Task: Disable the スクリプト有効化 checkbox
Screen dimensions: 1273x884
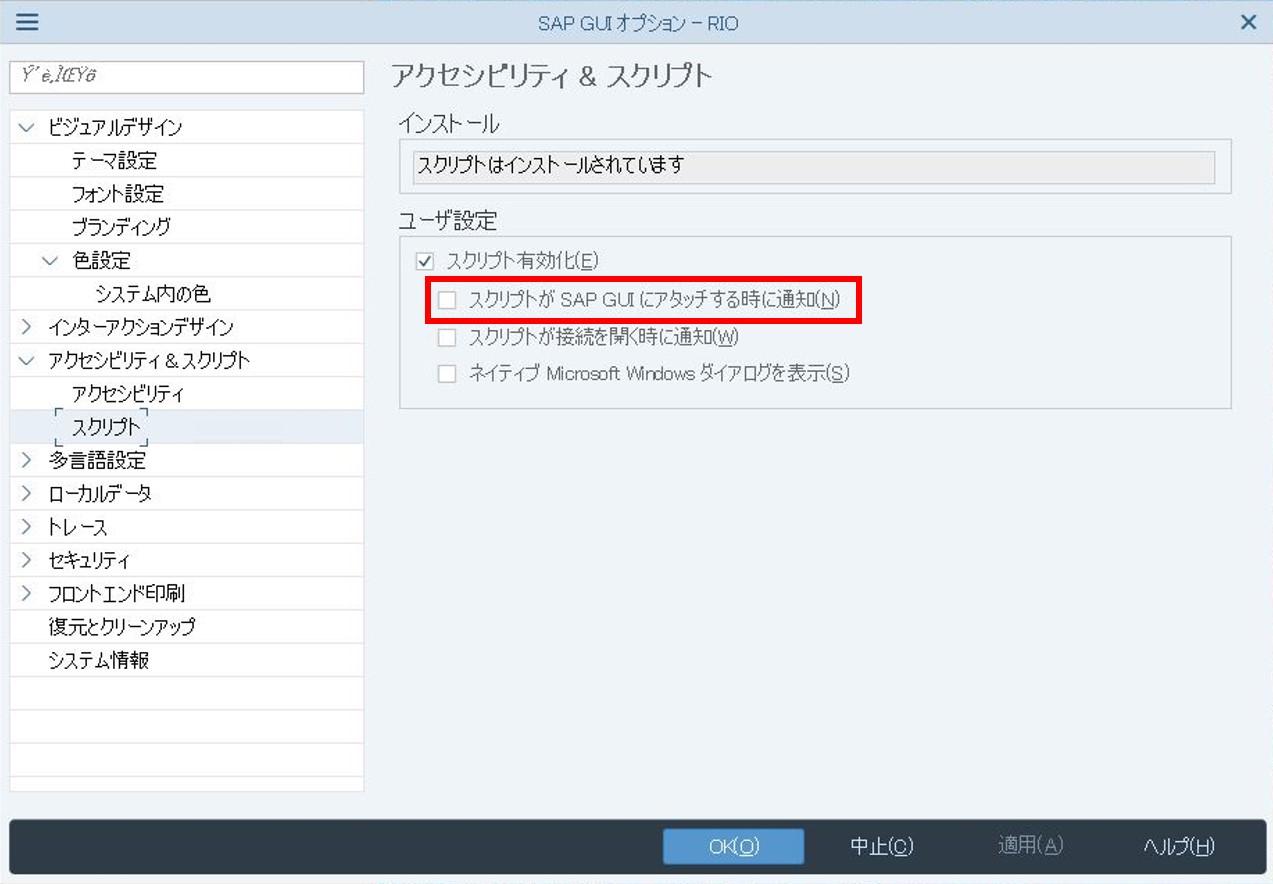Action: click(426, 262)
